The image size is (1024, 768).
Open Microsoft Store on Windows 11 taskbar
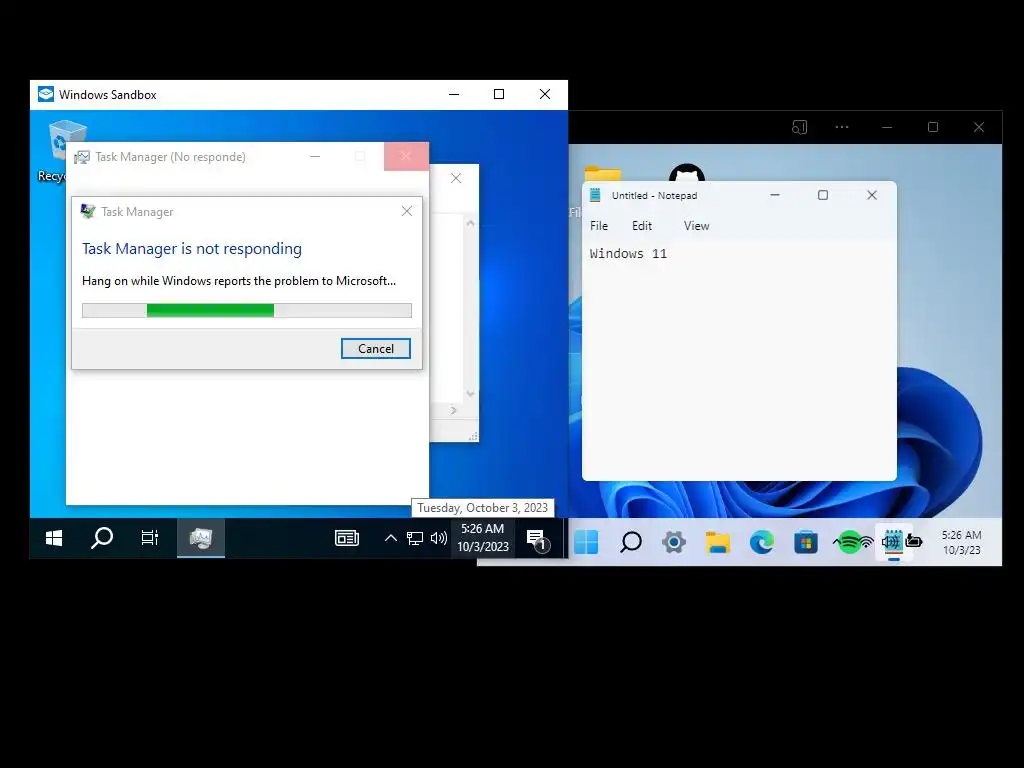coord(806,542)
